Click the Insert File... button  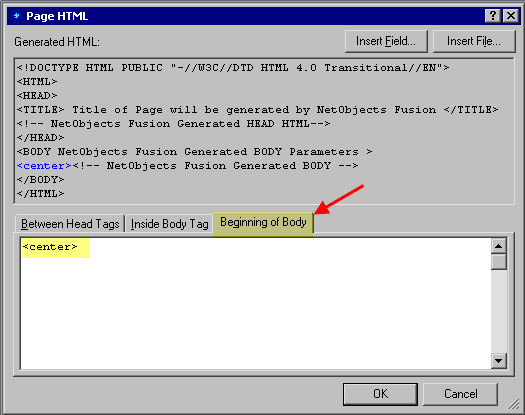[x=474, y=42]
